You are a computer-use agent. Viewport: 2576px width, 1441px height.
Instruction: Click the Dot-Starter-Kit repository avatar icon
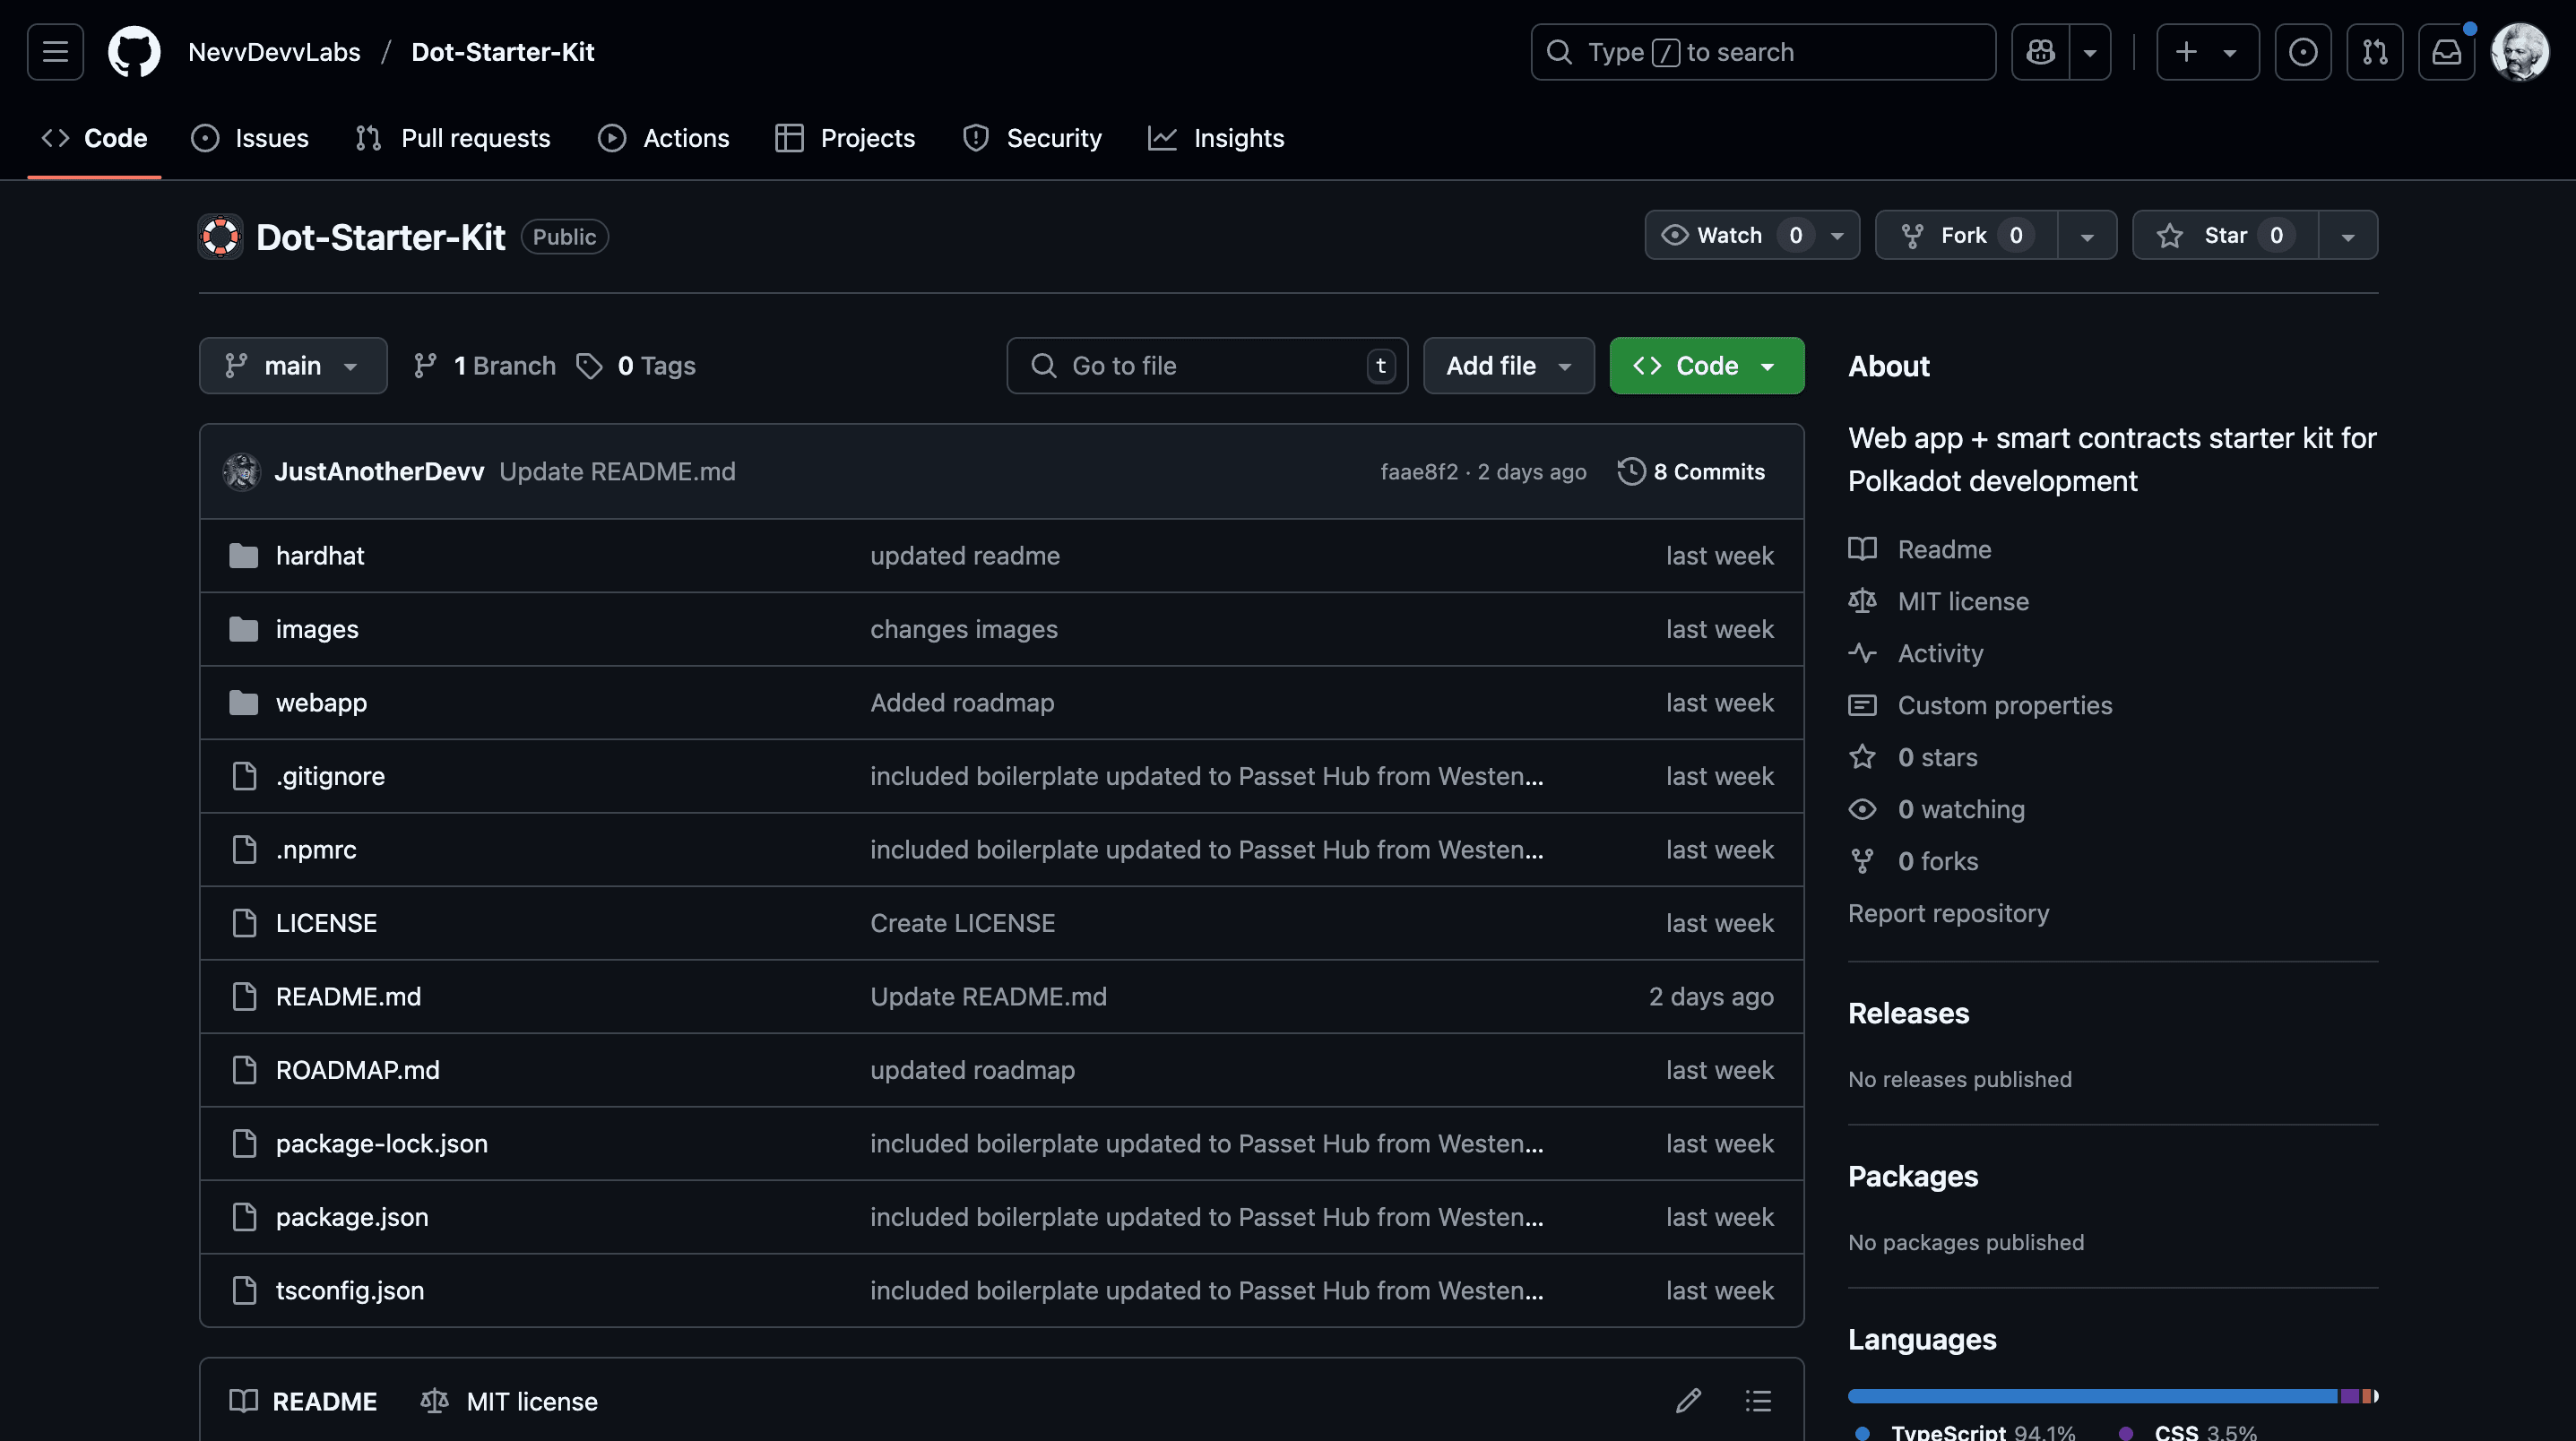(x=220, y=237)
